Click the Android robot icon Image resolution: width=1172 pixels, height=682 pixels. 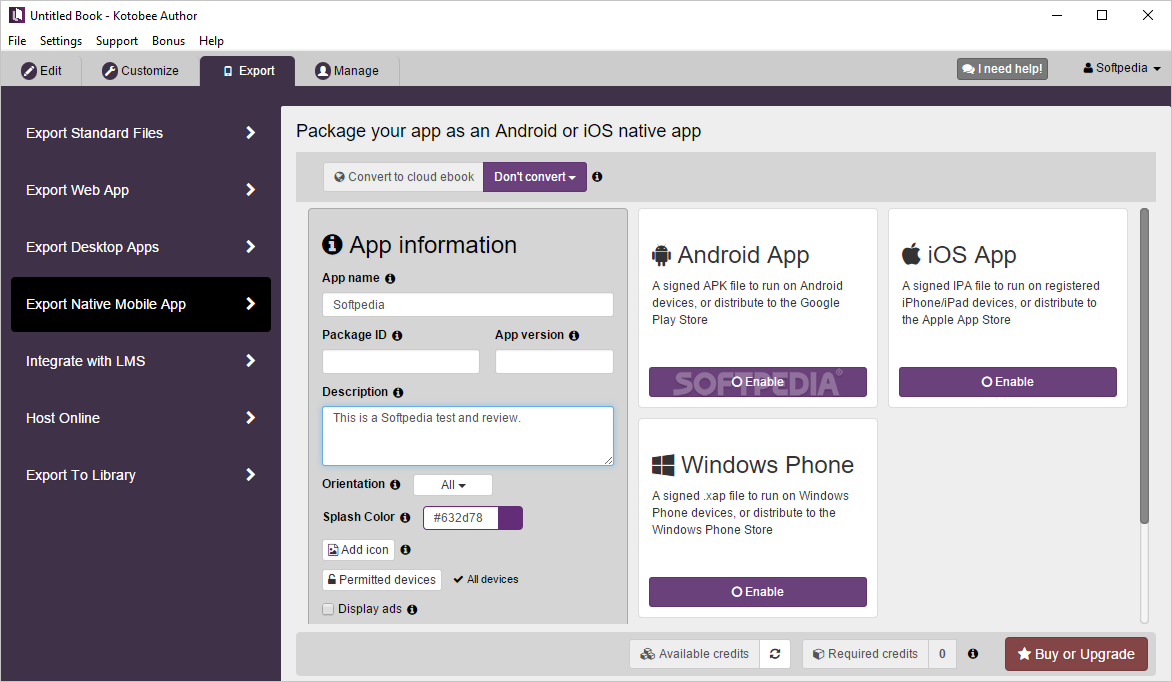[661, 256]
